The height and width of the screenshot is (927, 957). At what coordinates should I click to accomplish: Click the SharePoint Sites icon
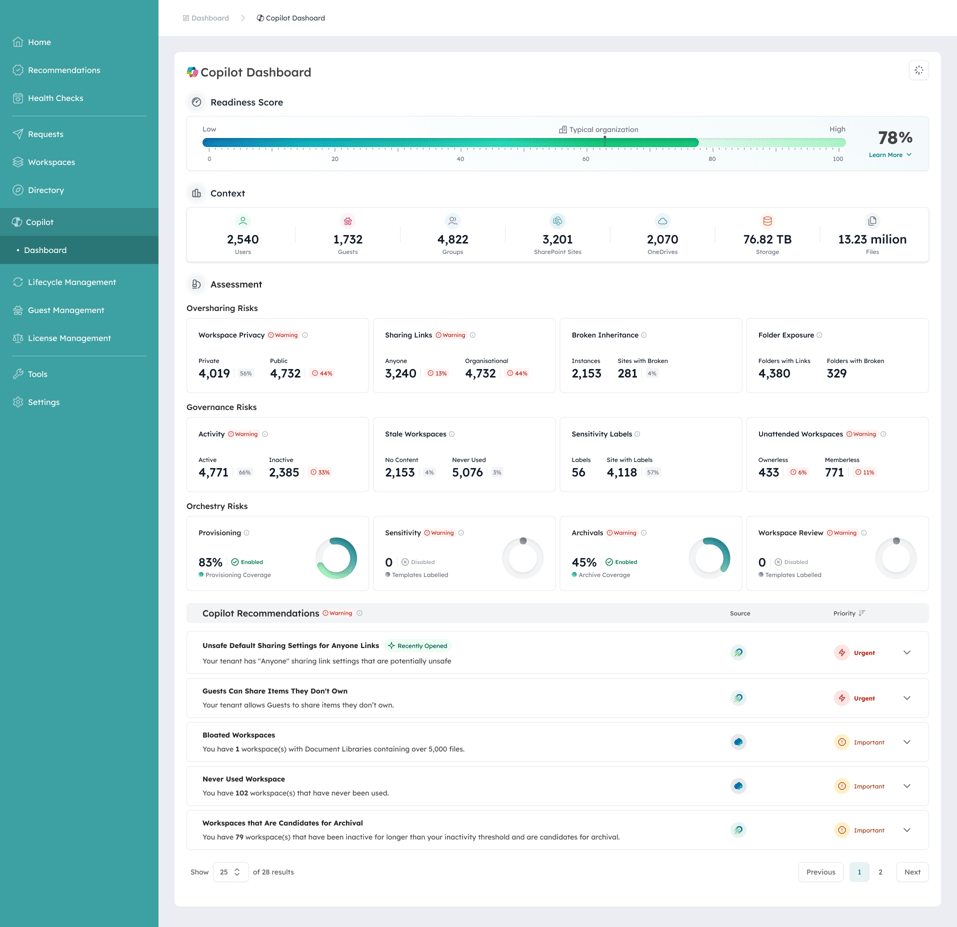[558, 221]
